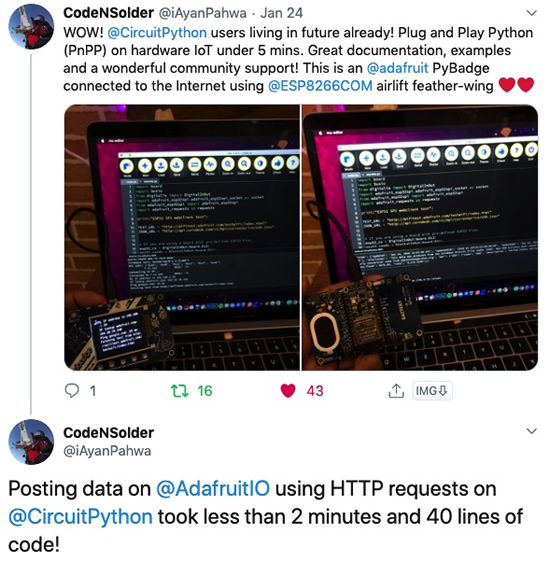Click the retweet count 16

[205, 391]
